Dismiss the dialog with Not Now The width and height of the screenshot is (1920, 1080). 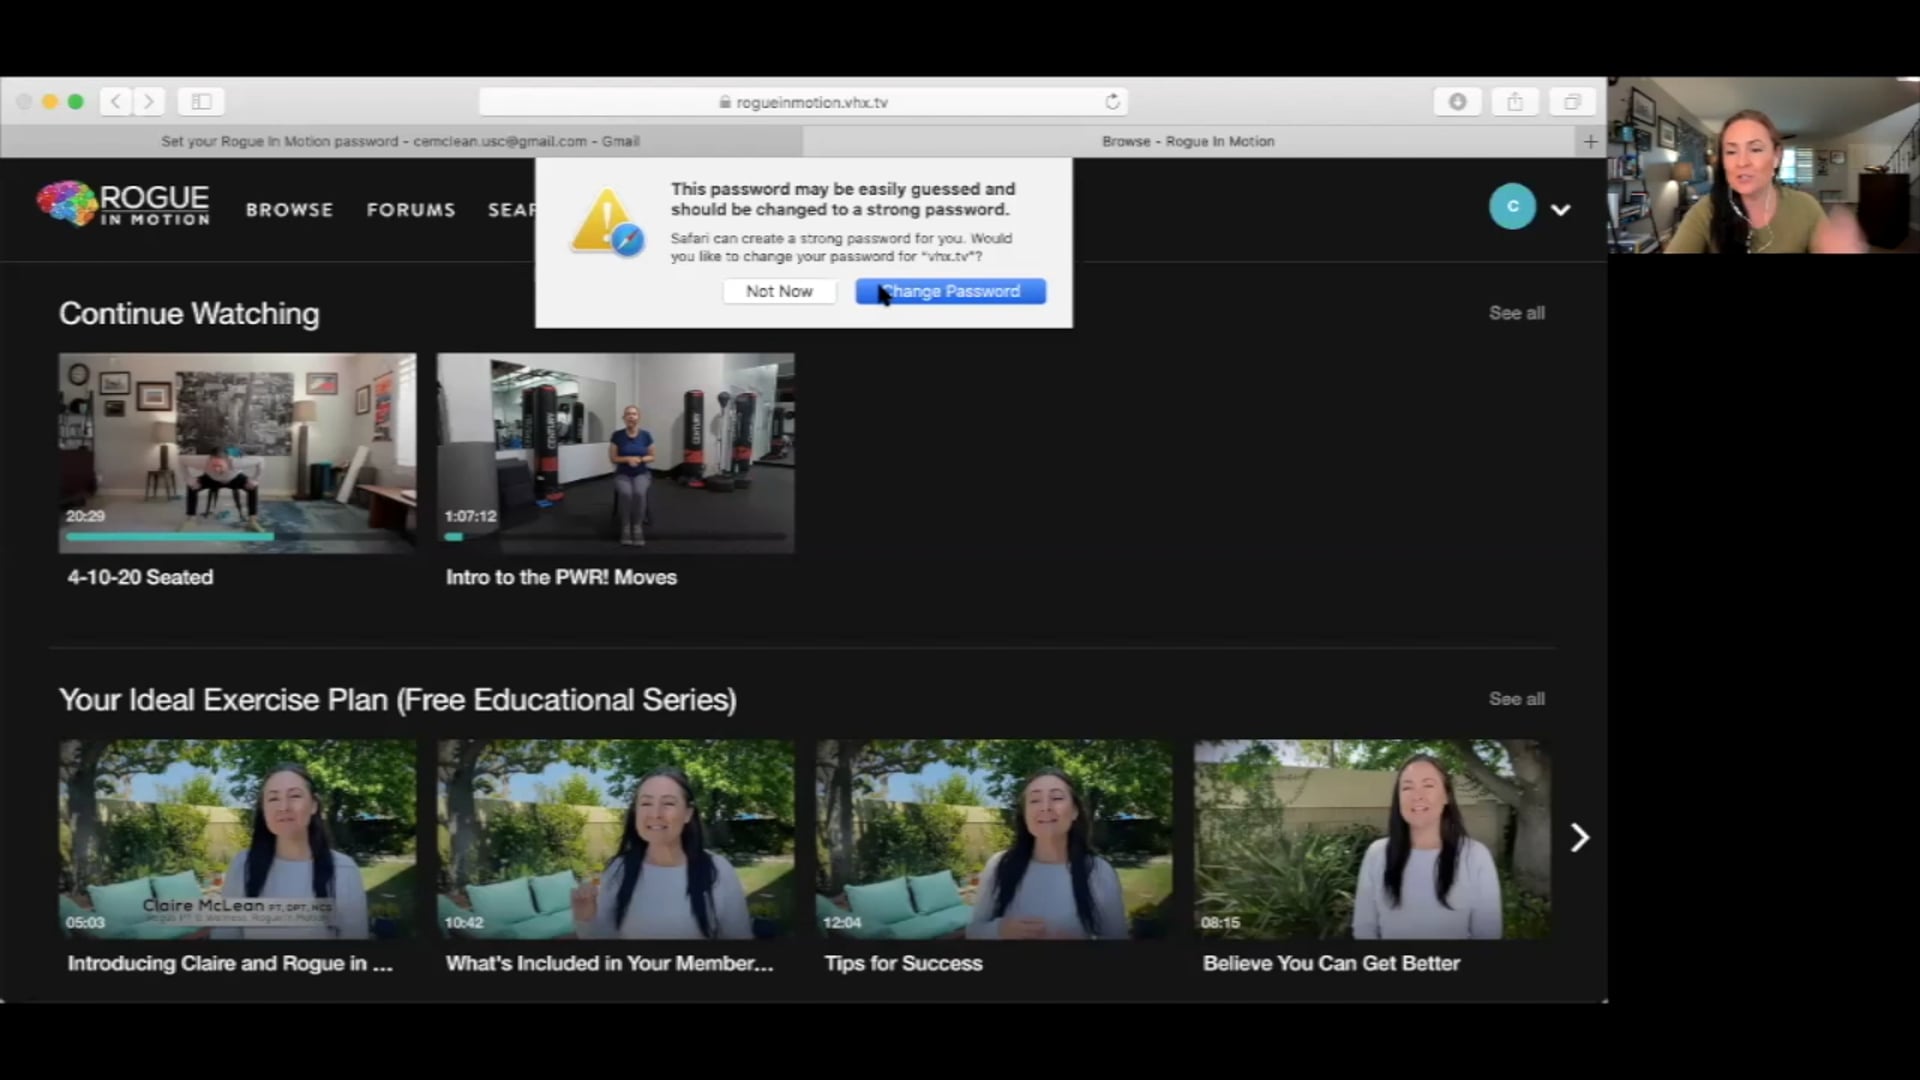tap(779, 291)
